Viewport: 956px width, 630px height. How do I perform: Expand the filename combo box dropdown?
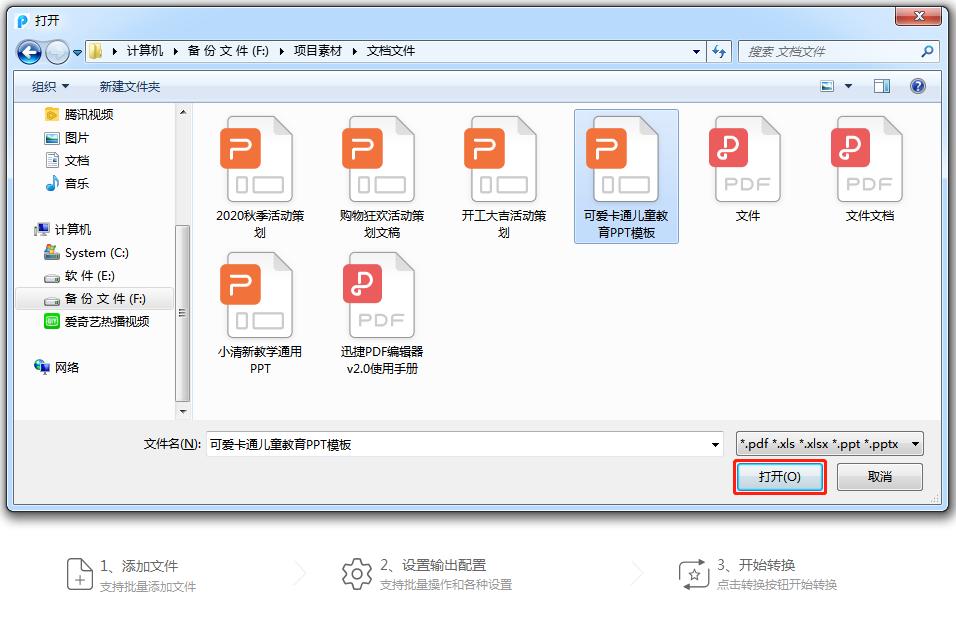click(x=714, y=443)
